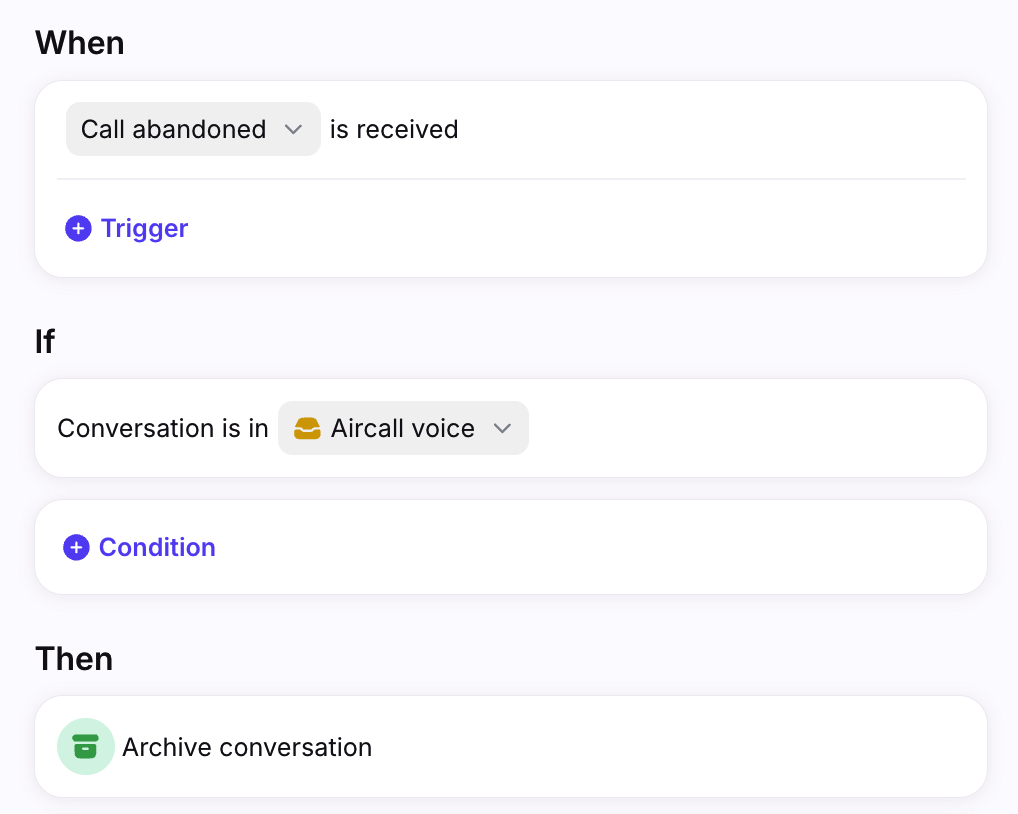
Task: Click the If section heading
Action: coord(45,341)
